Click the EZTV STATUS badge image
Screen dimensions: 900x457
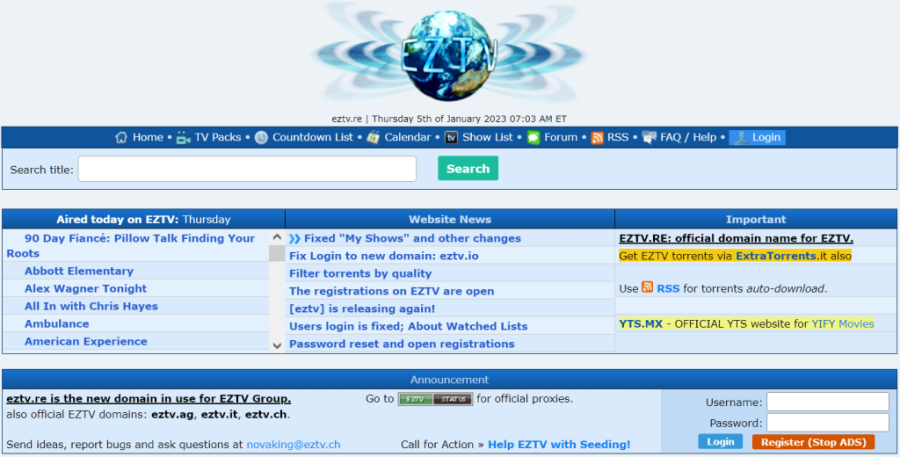point(436,399)
